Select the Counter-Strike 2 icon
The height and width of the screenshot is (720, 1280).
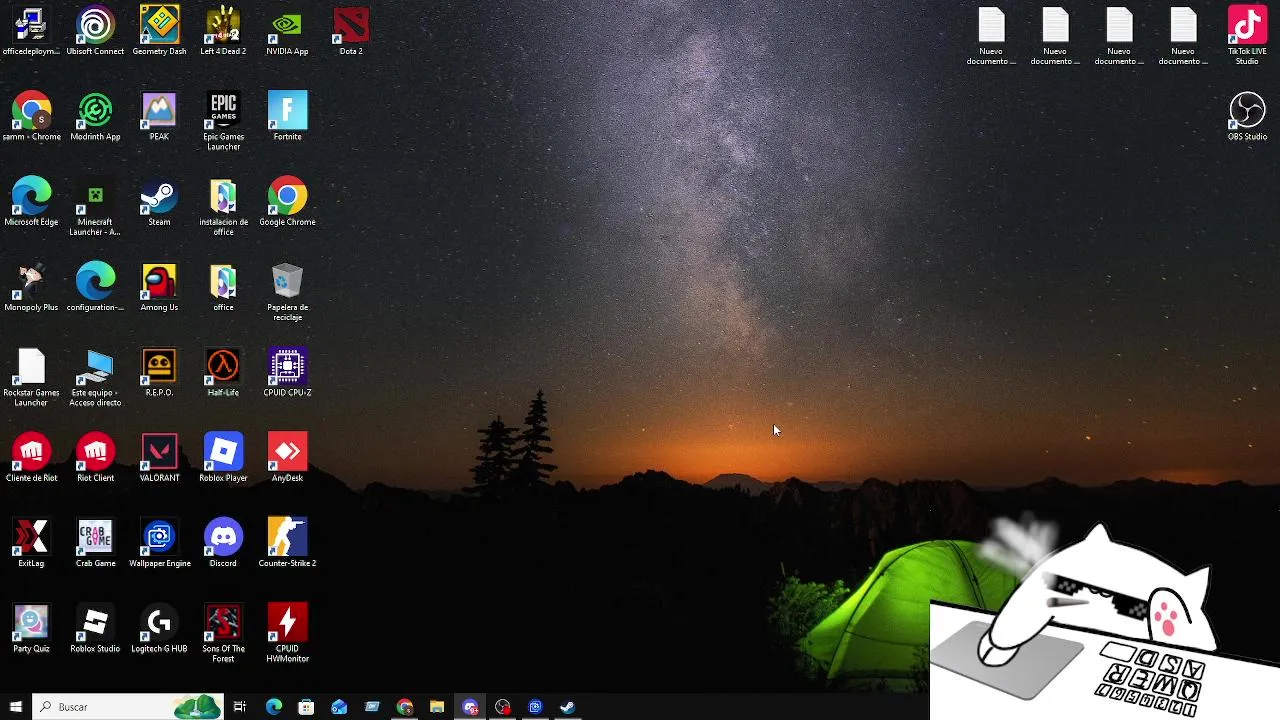pos(287,544)
